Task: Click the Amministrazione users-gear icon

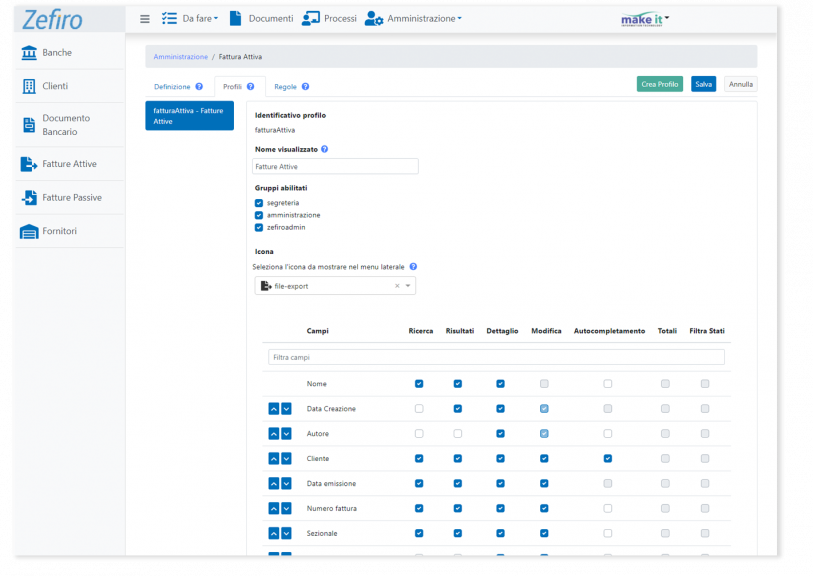Action: tap(374, 19)
